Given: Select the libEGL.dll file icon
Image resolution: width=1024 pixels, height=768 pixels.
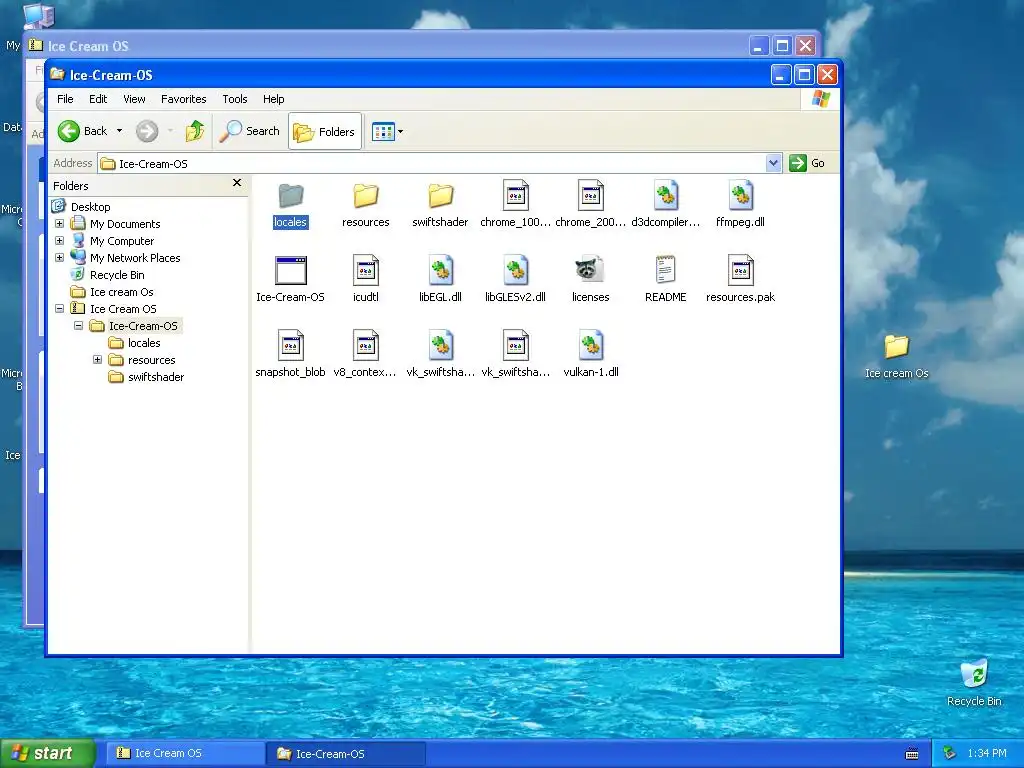Looking at the screenshot, I should click(x=441, y=270).
